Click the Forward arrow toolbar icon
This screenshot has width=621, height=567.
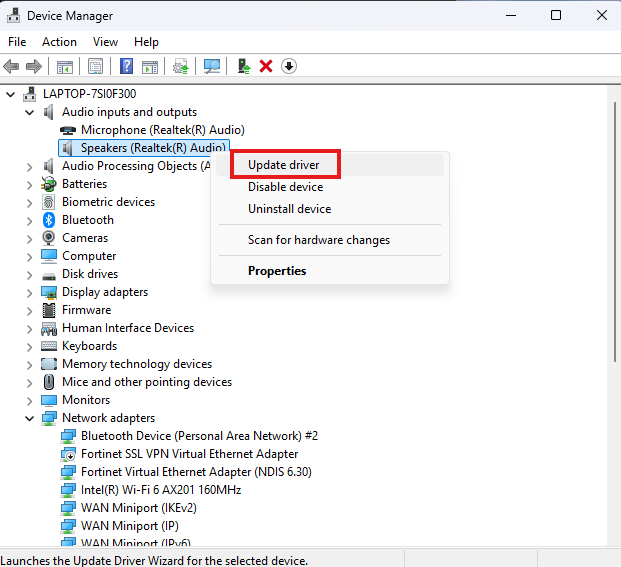coord(34,66)
